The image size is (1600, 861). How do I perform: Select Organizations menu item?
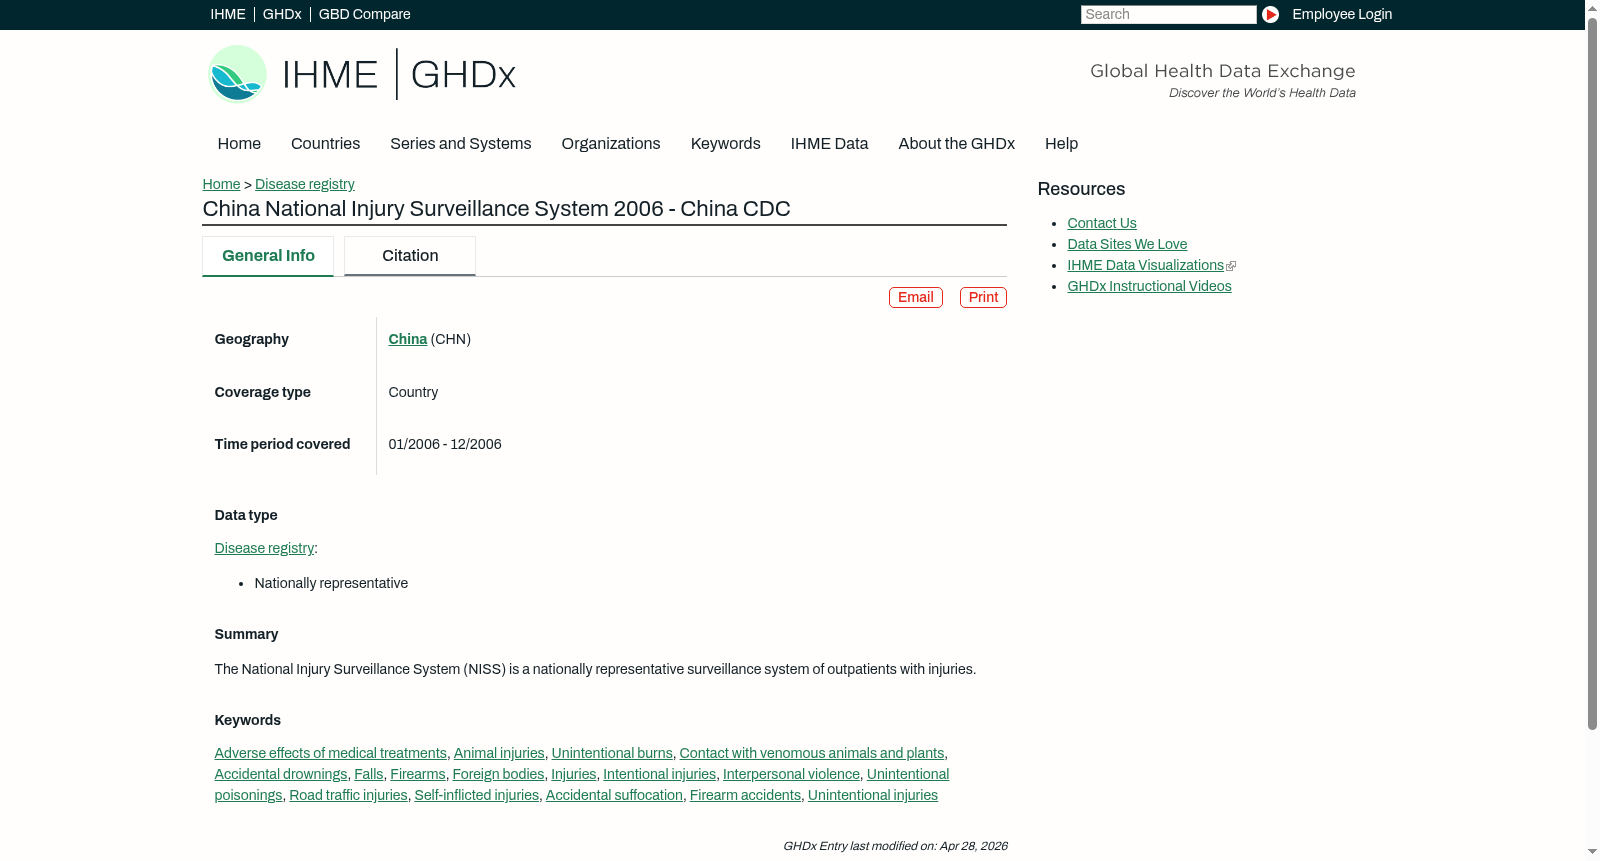coord(611,143)
